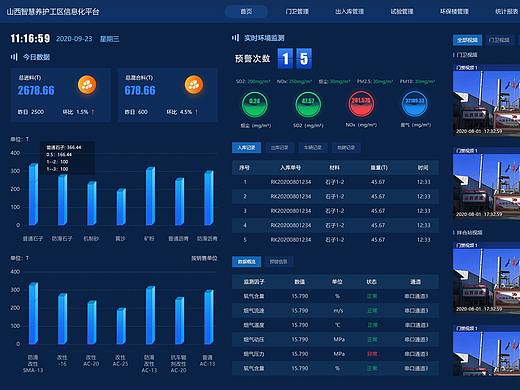Open the 统计报表 navigation tab

(x=507, y=12)
